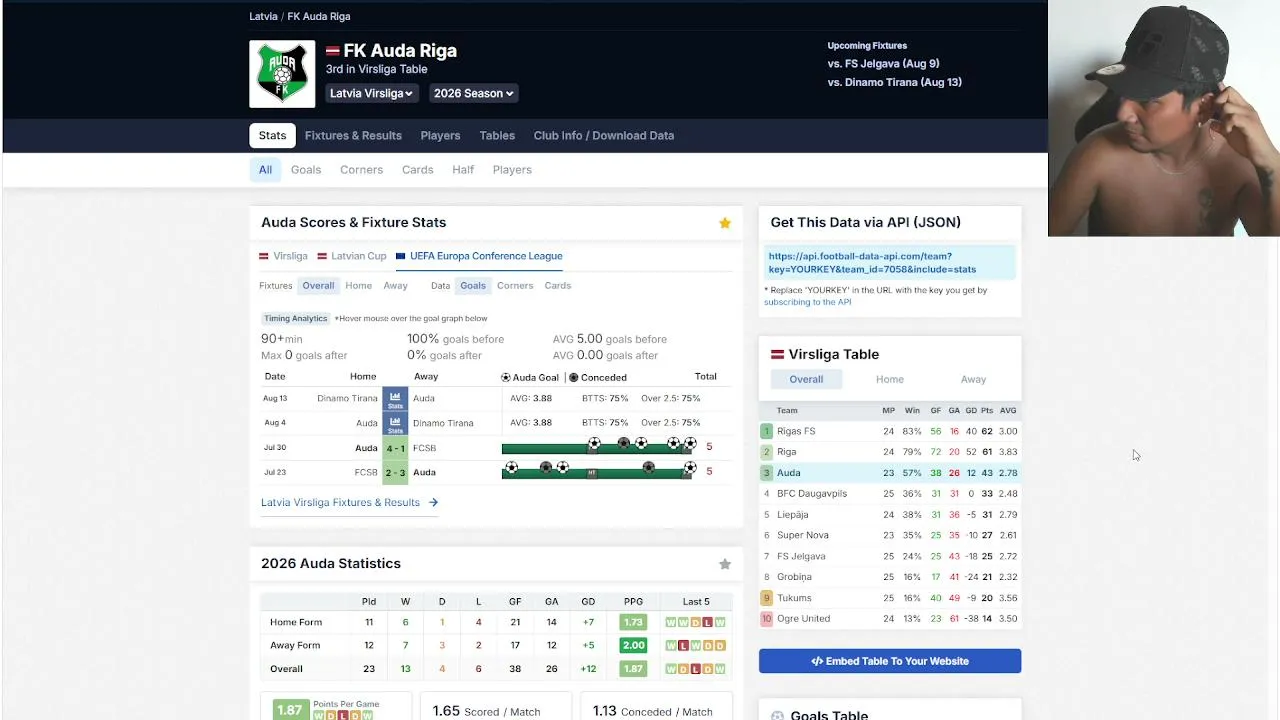The height and width of the screenshot is (720, 1280).
Task: Open the 4 - 1 score for Auda vs FCSB
Action: (395, 448)
